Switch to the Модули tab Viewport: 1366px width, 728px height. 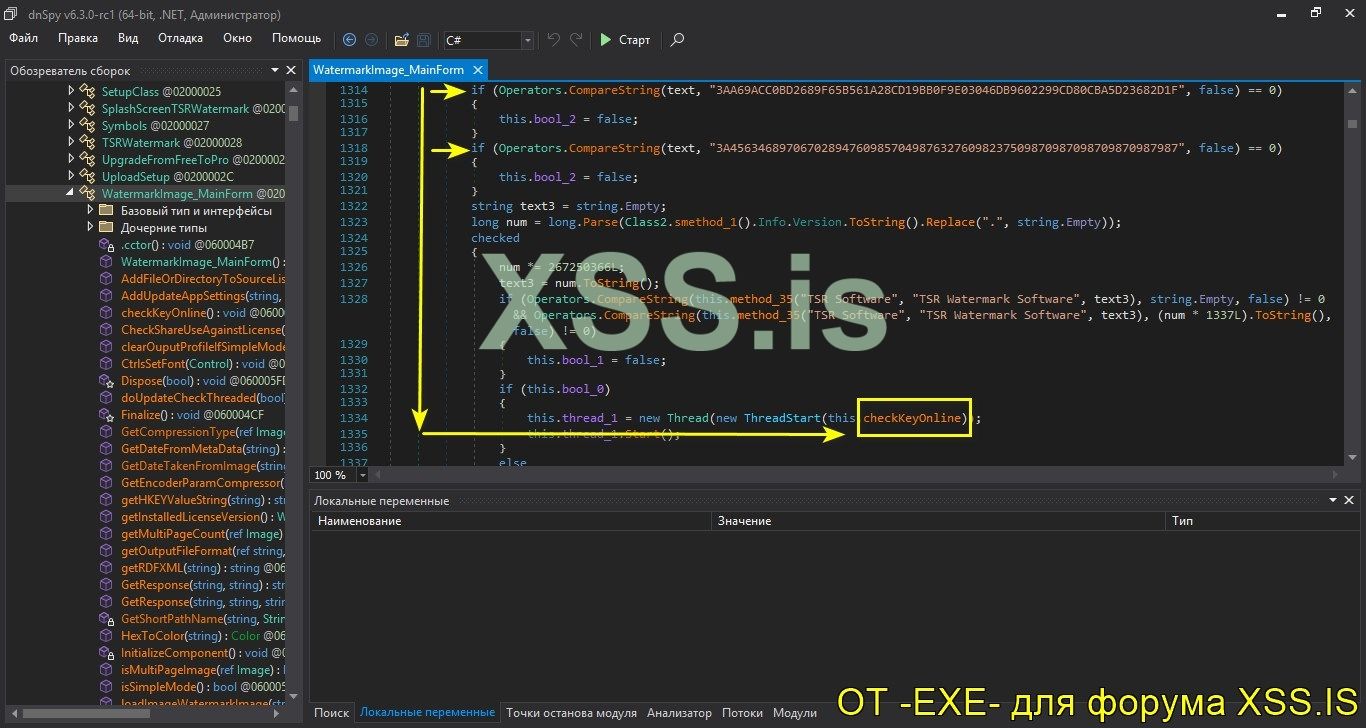click(x=795, y=713)
